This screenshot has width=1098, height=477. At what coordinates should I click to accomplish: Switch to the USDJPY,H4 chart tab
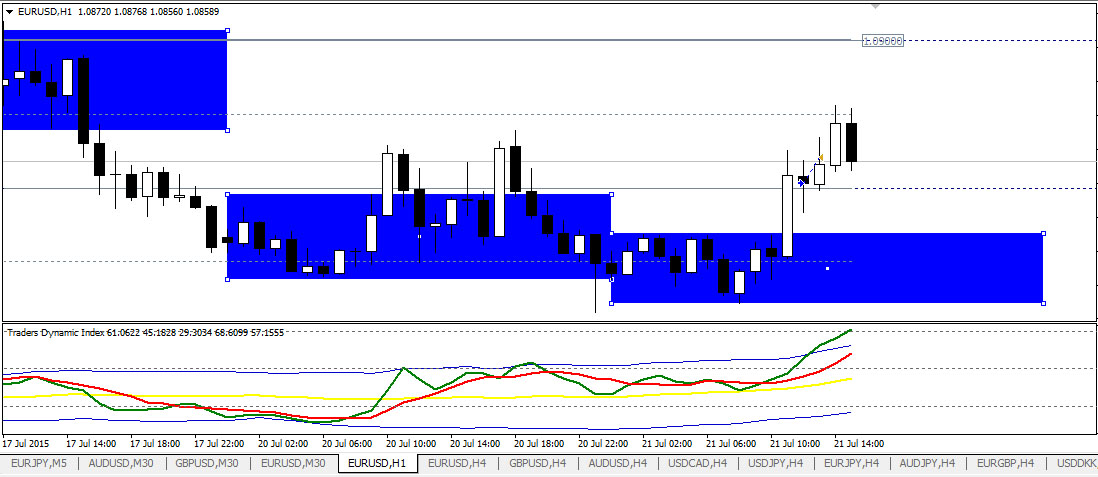pyautogui.click(x=777, y=464)
